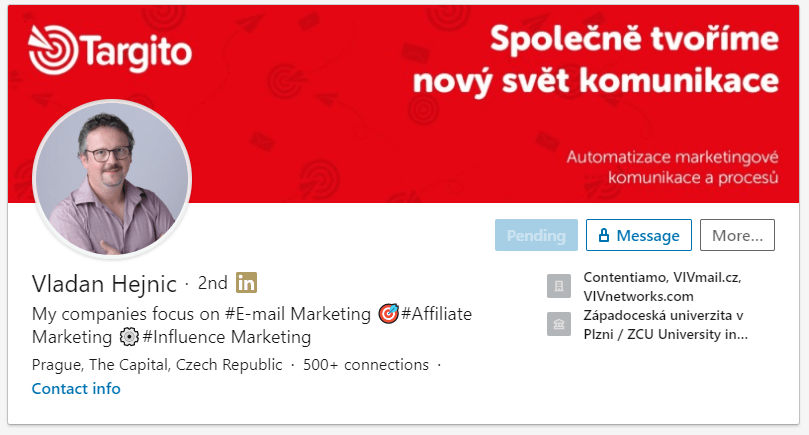The image size is (809, 435).
Task: Click the gold LinkedIn Premium badge
Action: [x=247, y=282]
